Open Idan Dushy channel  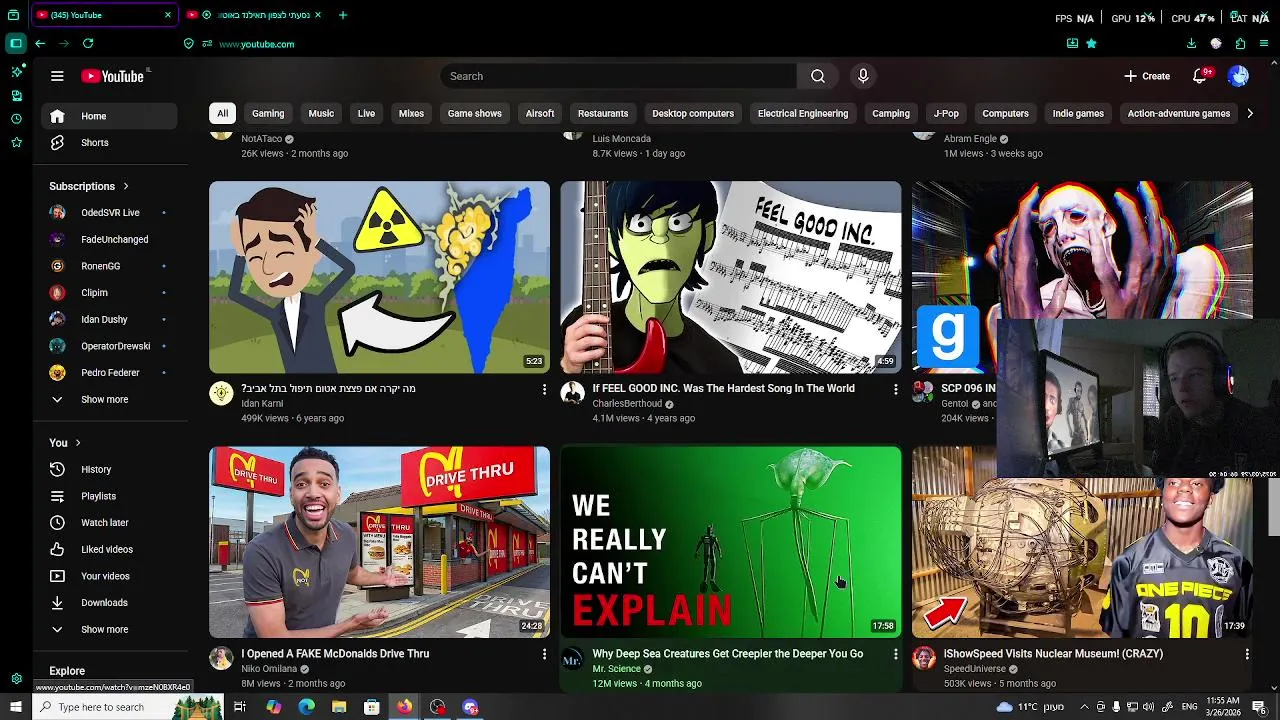[110, 319]
